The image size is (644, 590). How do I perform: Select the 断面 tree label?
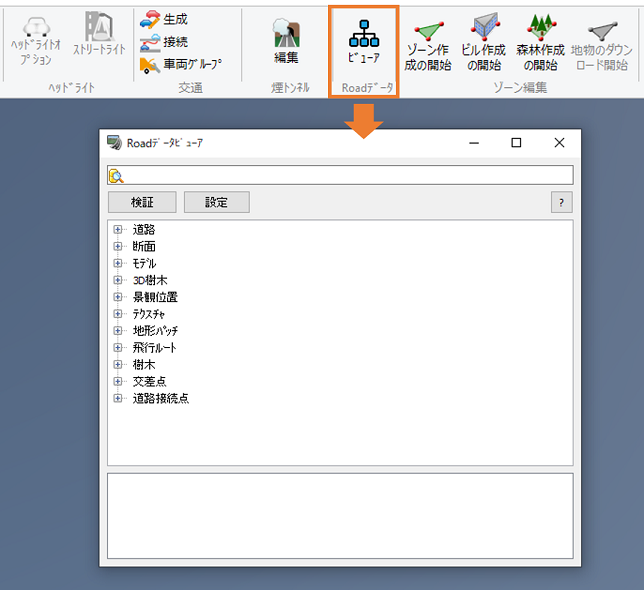144,246
